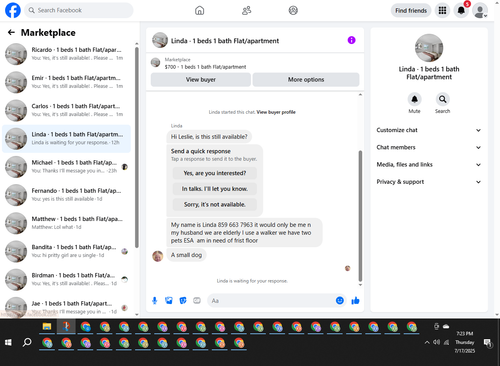Send quick reply Sorry, it's not available.

click(x=215, y=205)
